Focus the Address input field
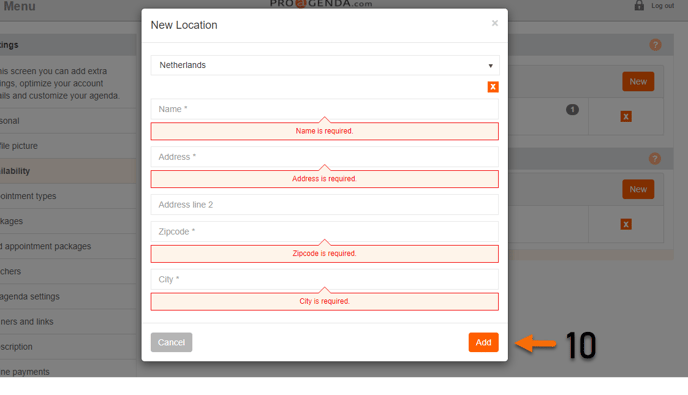Screen dimensions: 688x395 pyautogui.click(x=325, y=157)
